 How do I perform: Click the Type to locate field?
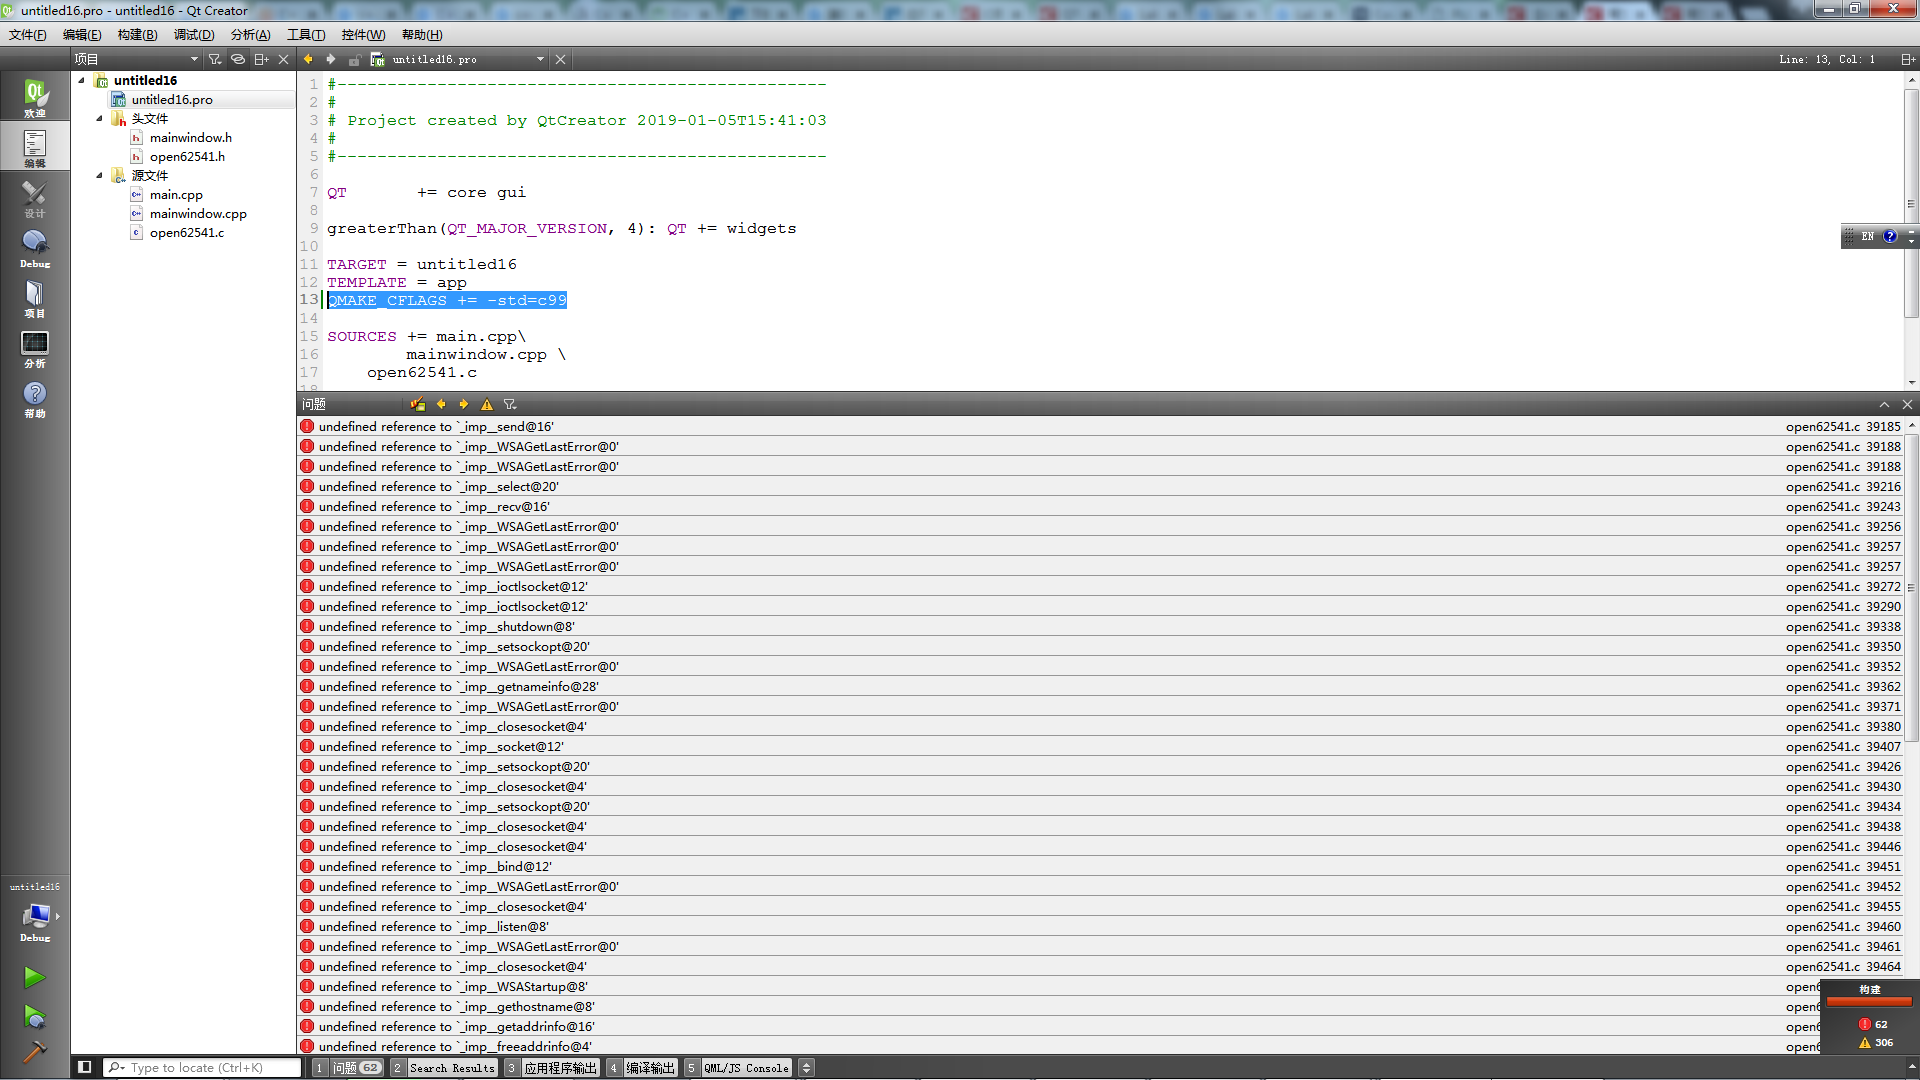point(205,1067)
